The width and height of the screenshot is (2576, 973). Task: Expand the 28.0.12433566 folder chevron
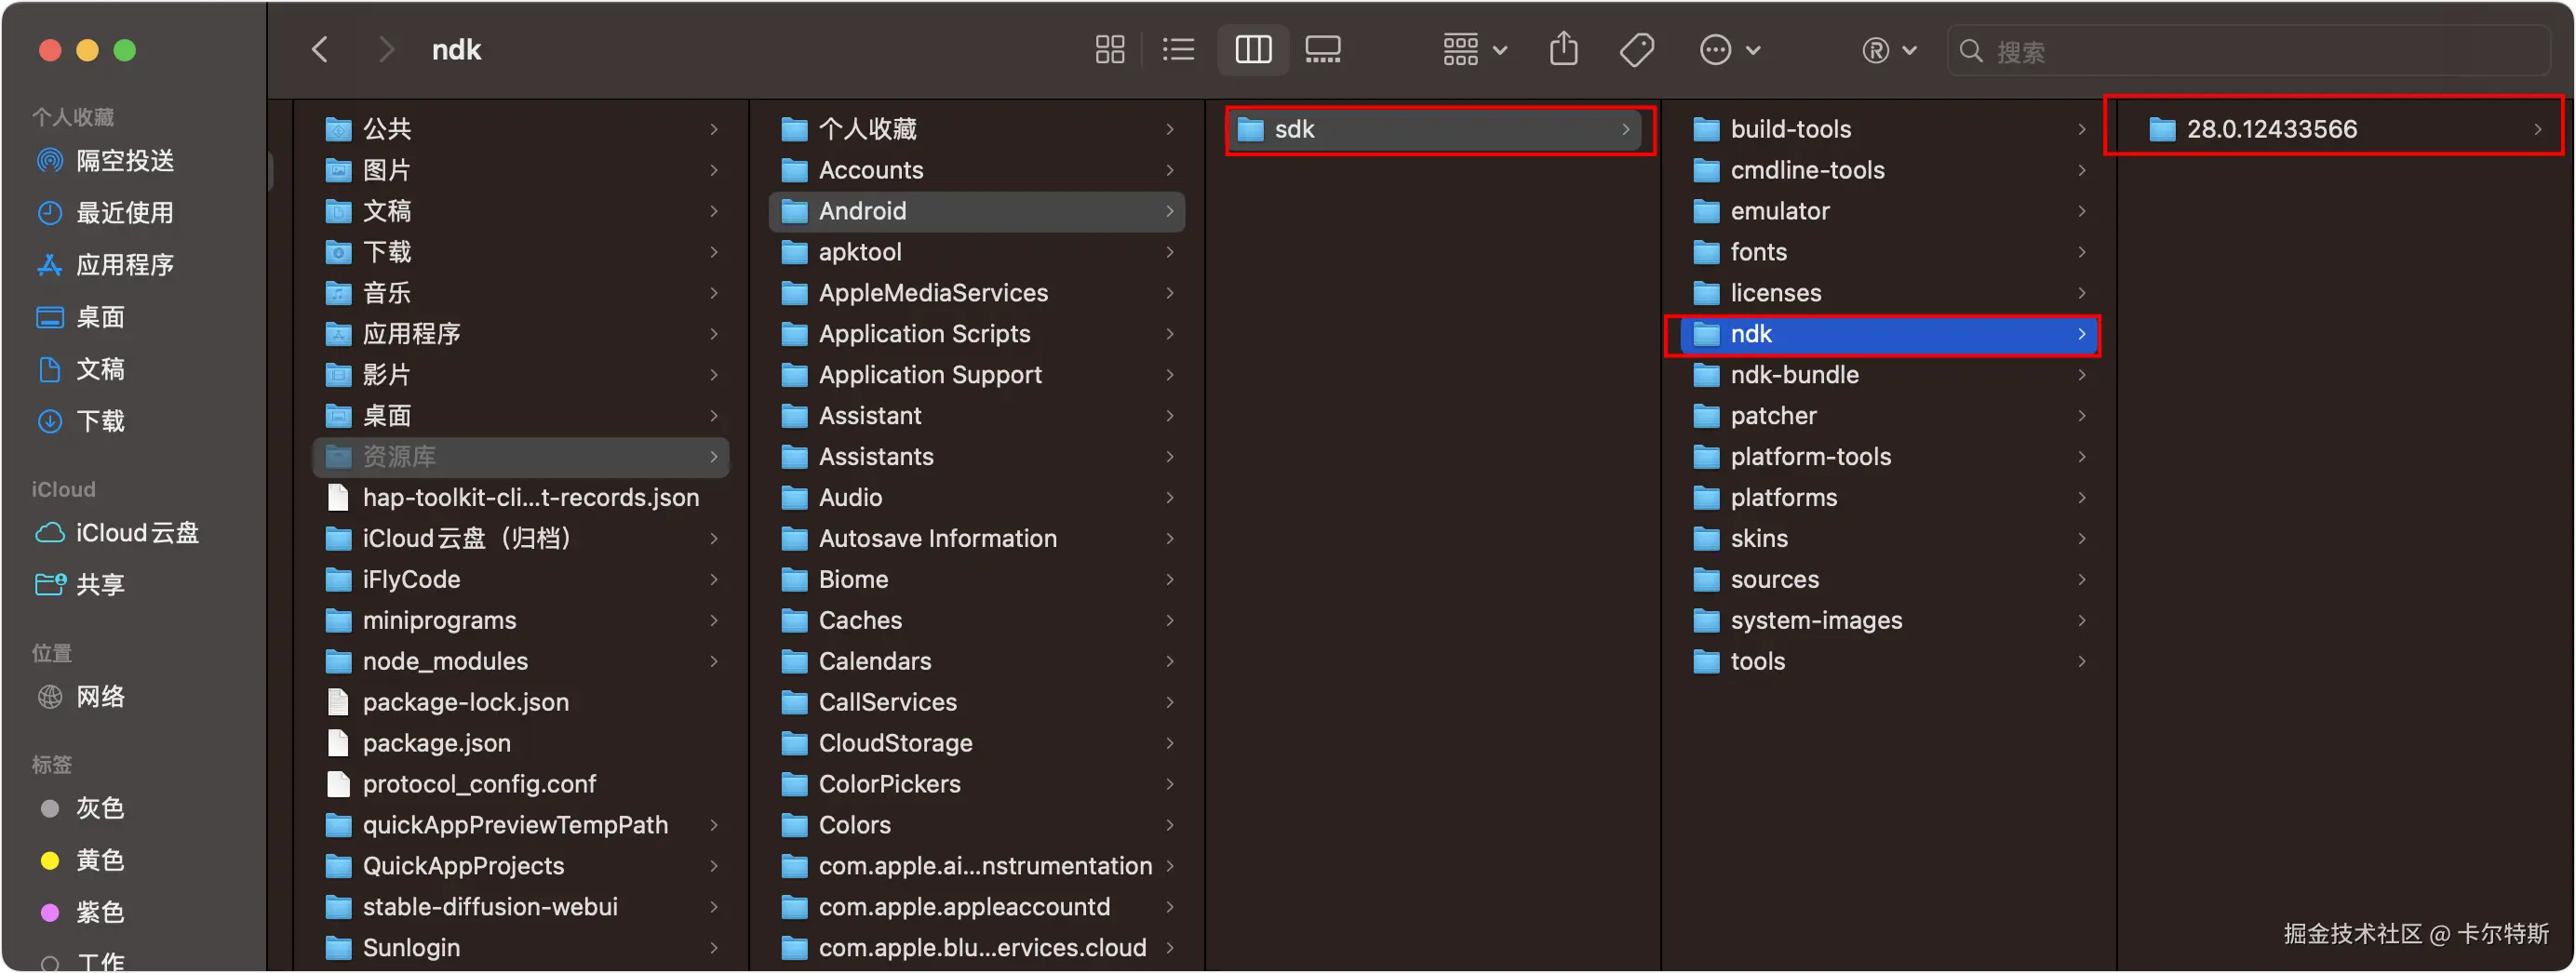point(2537,129)
